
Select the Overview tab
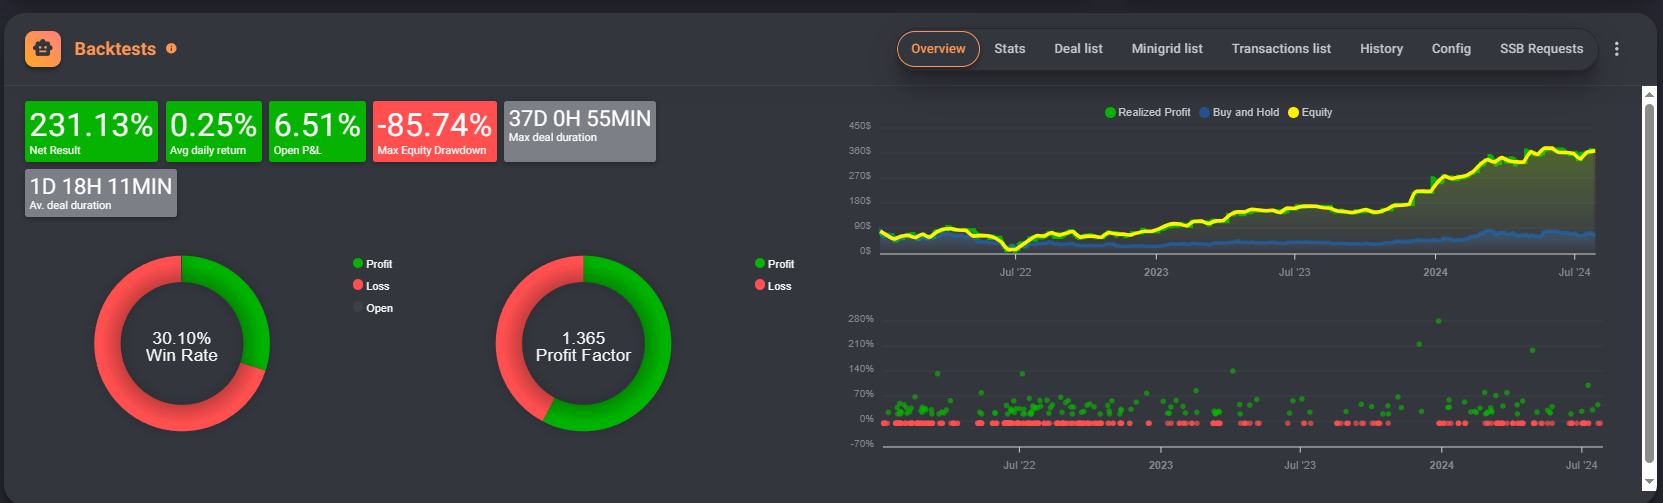click(x=938, y=49)
